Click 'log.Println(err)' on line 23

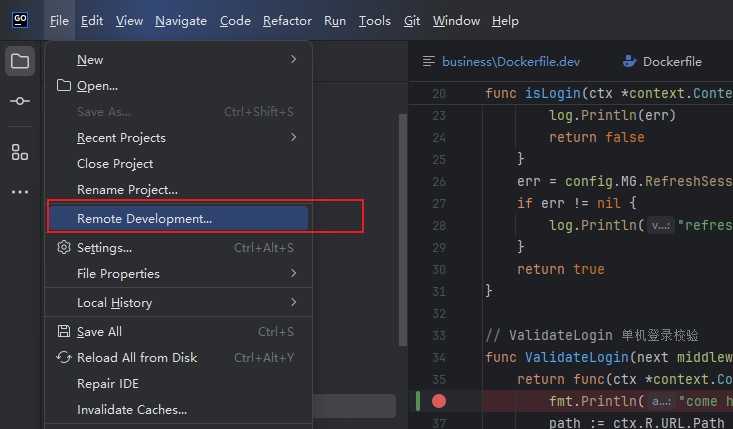pyautogui.click(x=612, y=115)
